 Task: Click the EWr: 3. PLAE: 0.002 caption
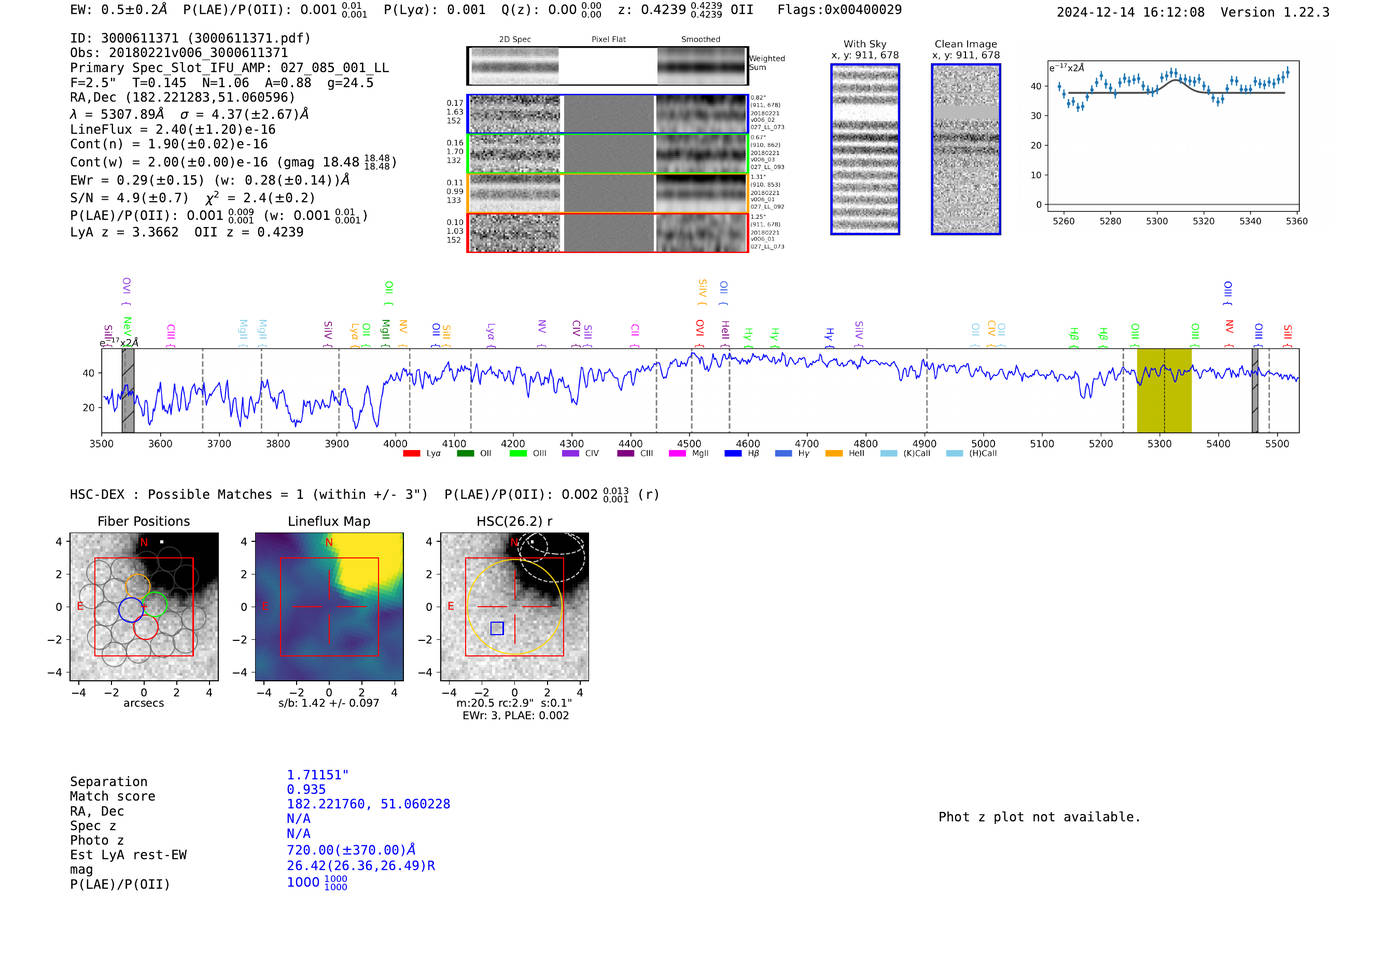coord(515,715)
